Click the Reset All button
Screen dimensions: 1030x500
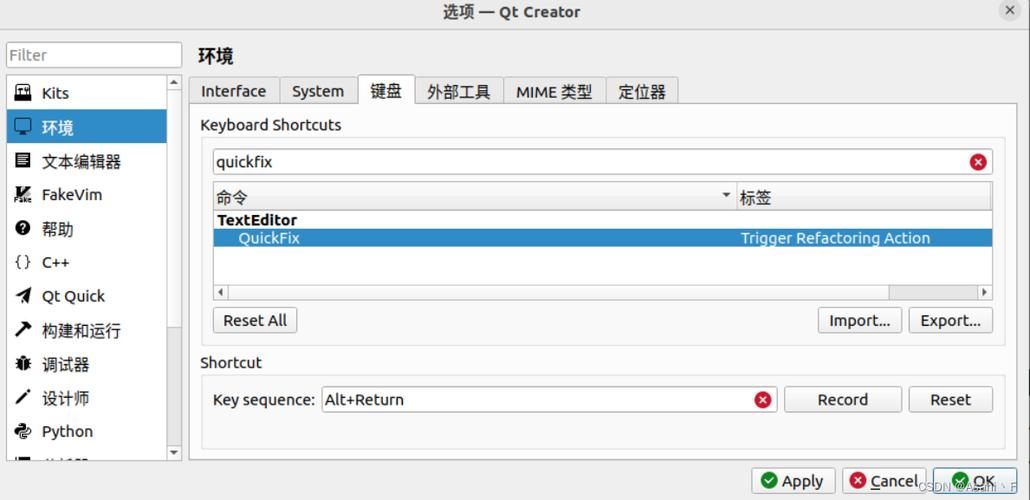pyautogui.click(x=255, y=320)
